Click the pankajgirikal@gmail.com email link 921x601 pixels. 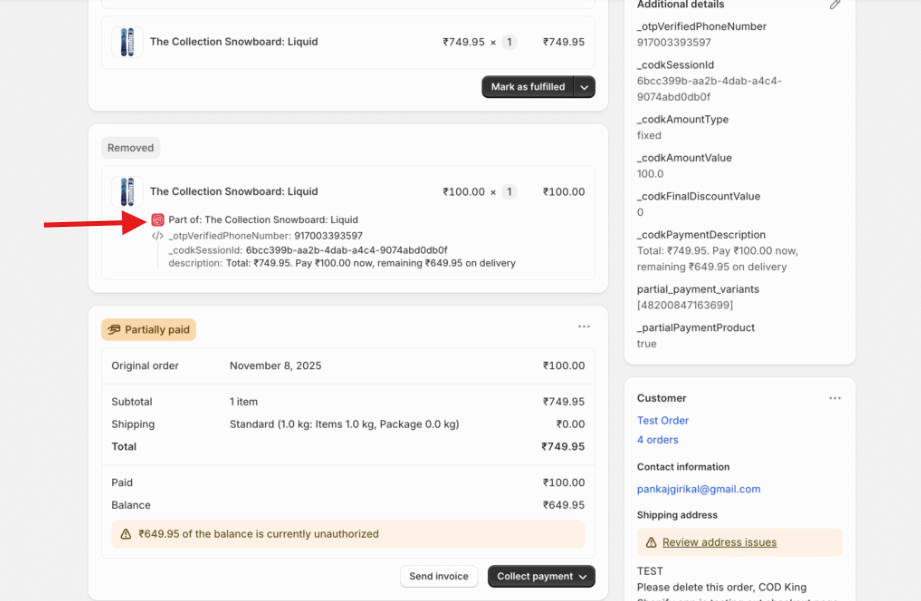699,489
